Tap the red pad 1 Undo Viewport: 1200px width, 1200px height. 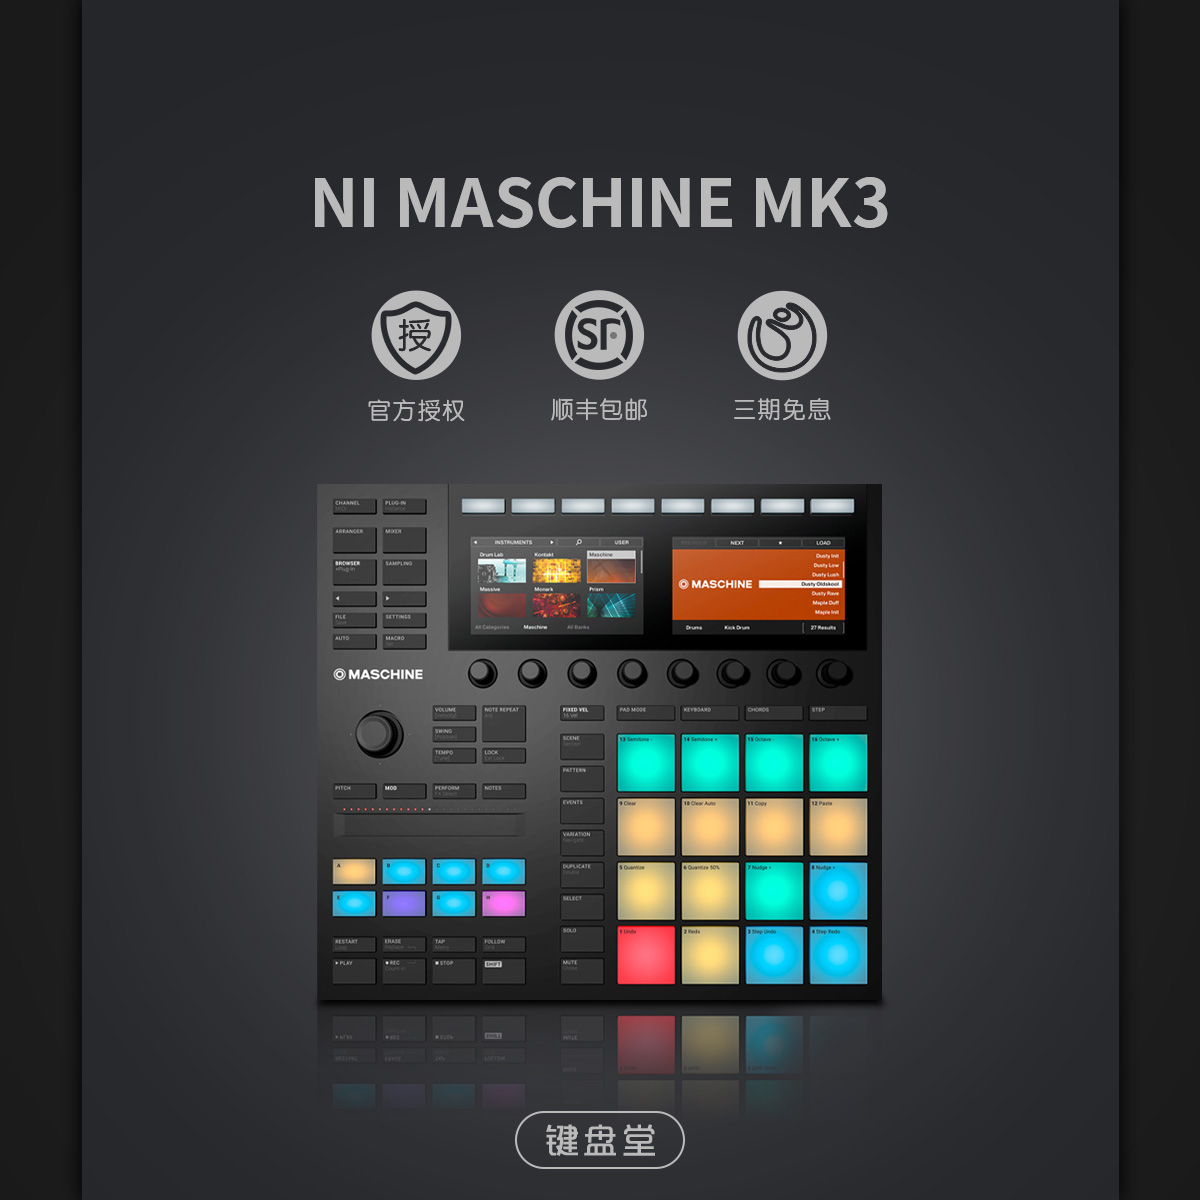(x=646, y=955)
